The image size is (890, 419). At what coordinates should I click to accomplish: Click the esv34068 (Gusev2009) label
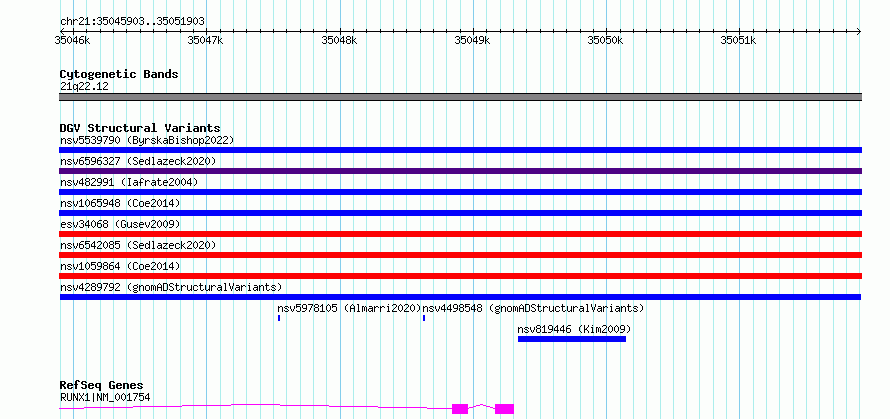tap(120, 224)
